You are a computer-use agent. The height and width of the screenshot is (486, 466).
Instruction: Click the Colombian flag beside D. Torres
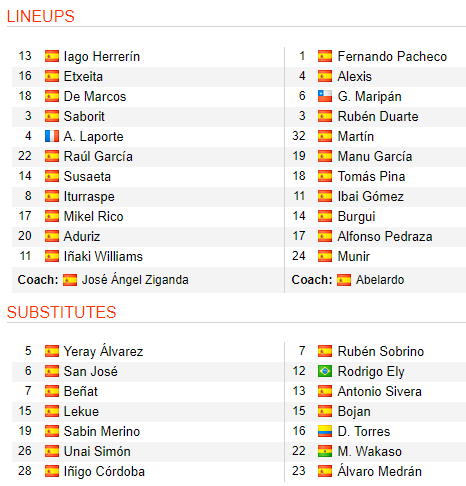pos(325,431)
